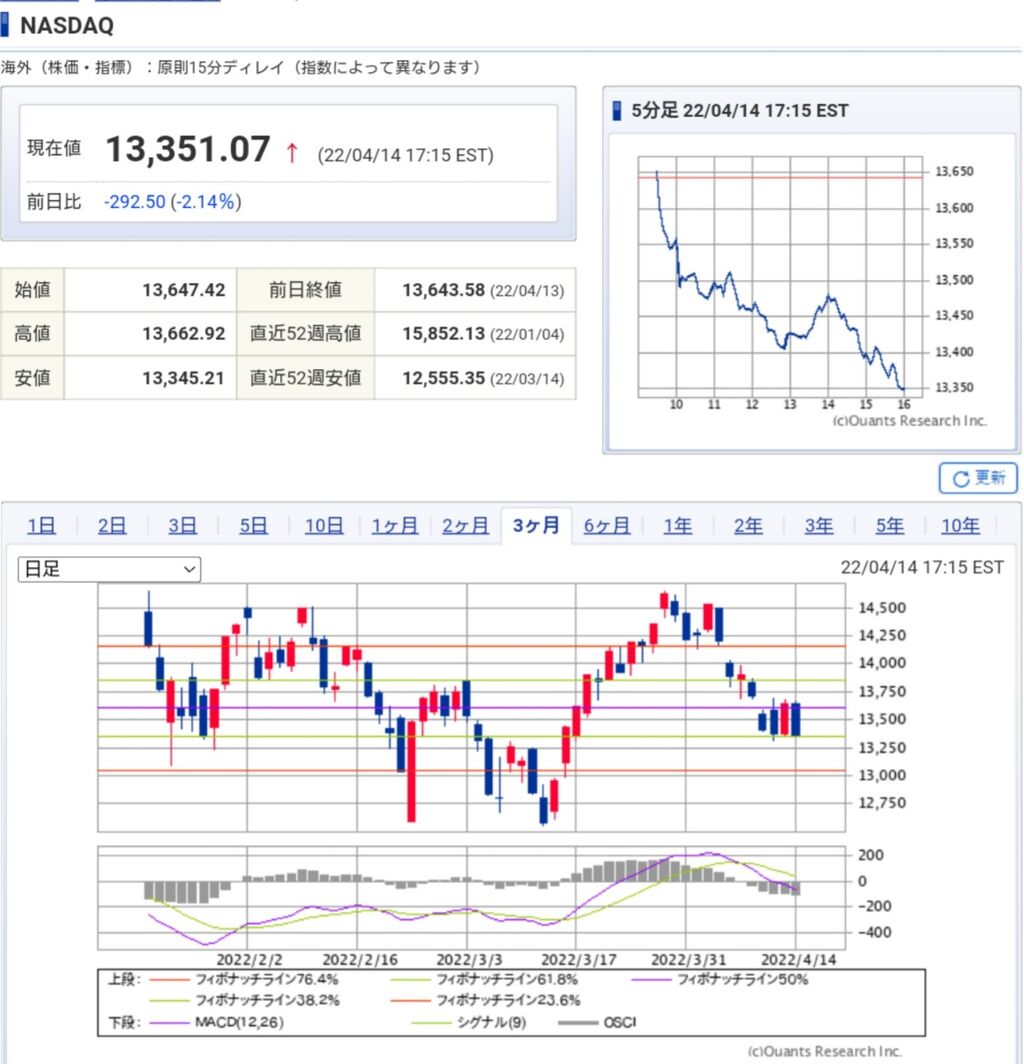
Task: Click the high price 13,662.92
Action: click(x=183, y=334)
